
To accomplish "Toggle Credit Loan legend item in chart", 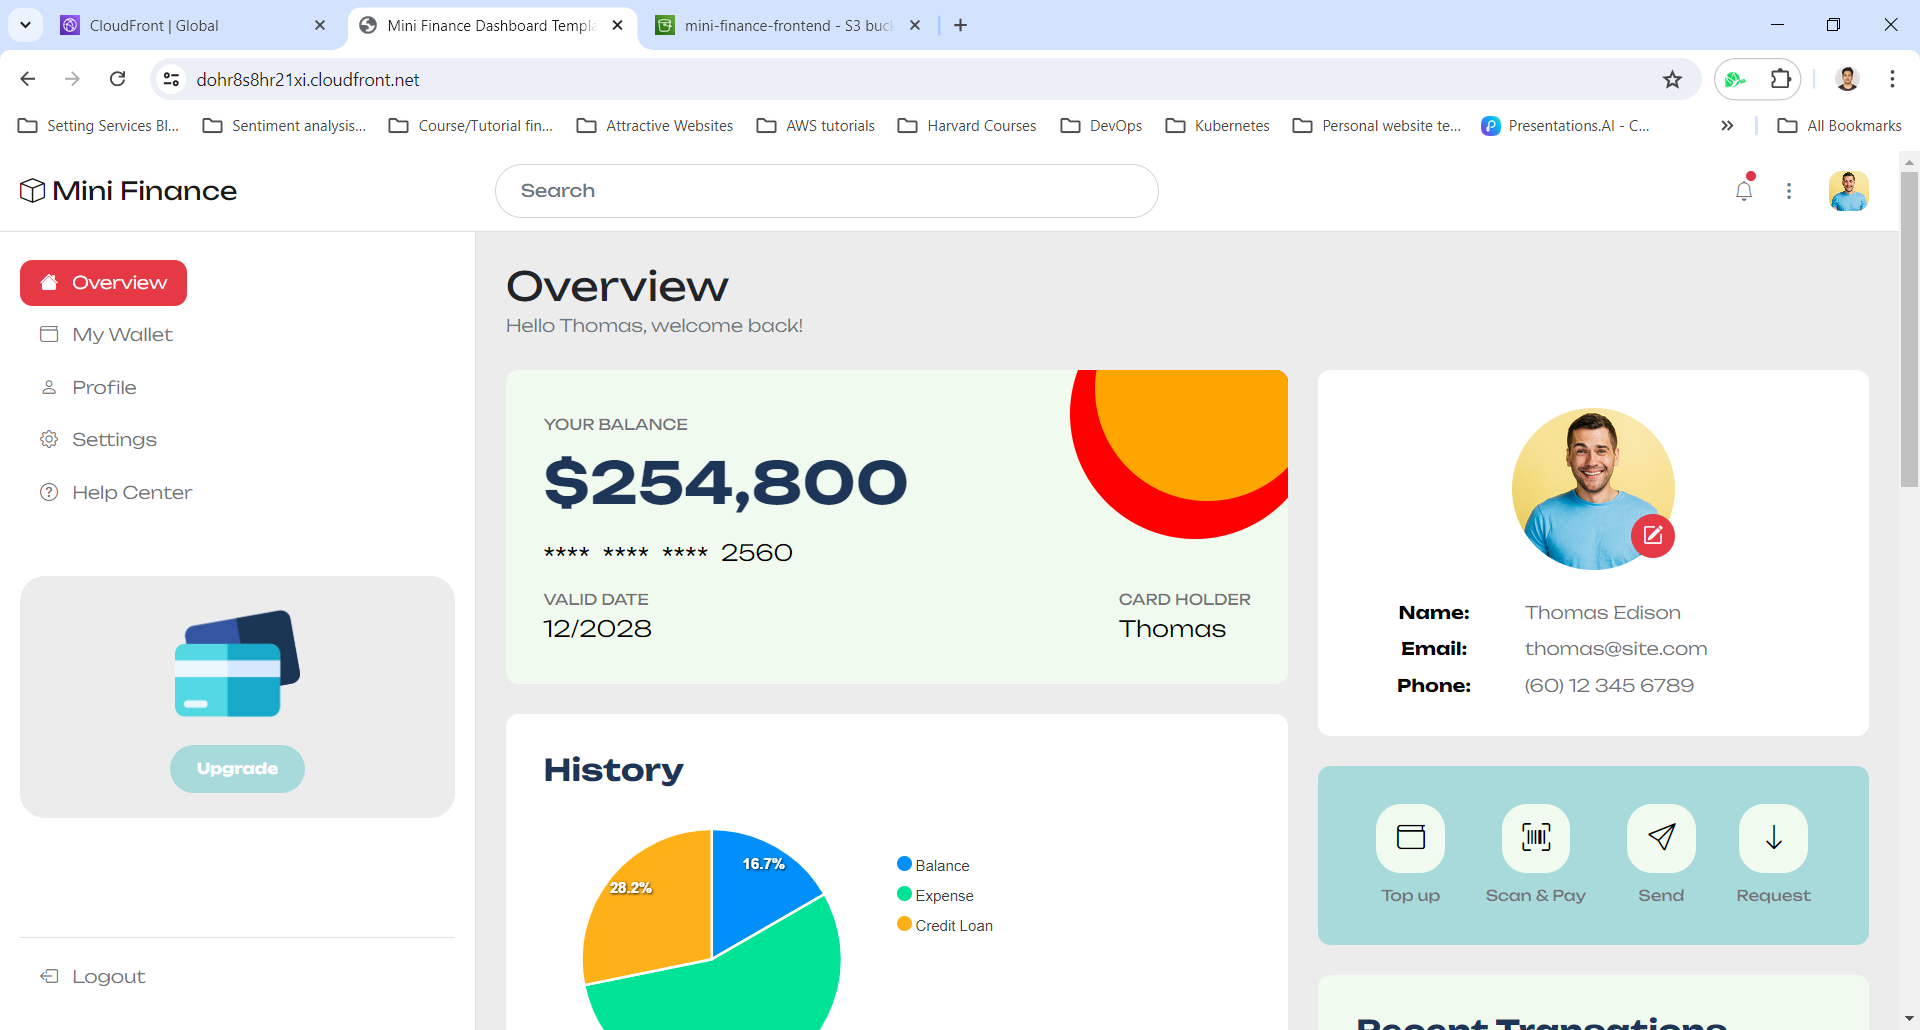I will tap(945, 925).
